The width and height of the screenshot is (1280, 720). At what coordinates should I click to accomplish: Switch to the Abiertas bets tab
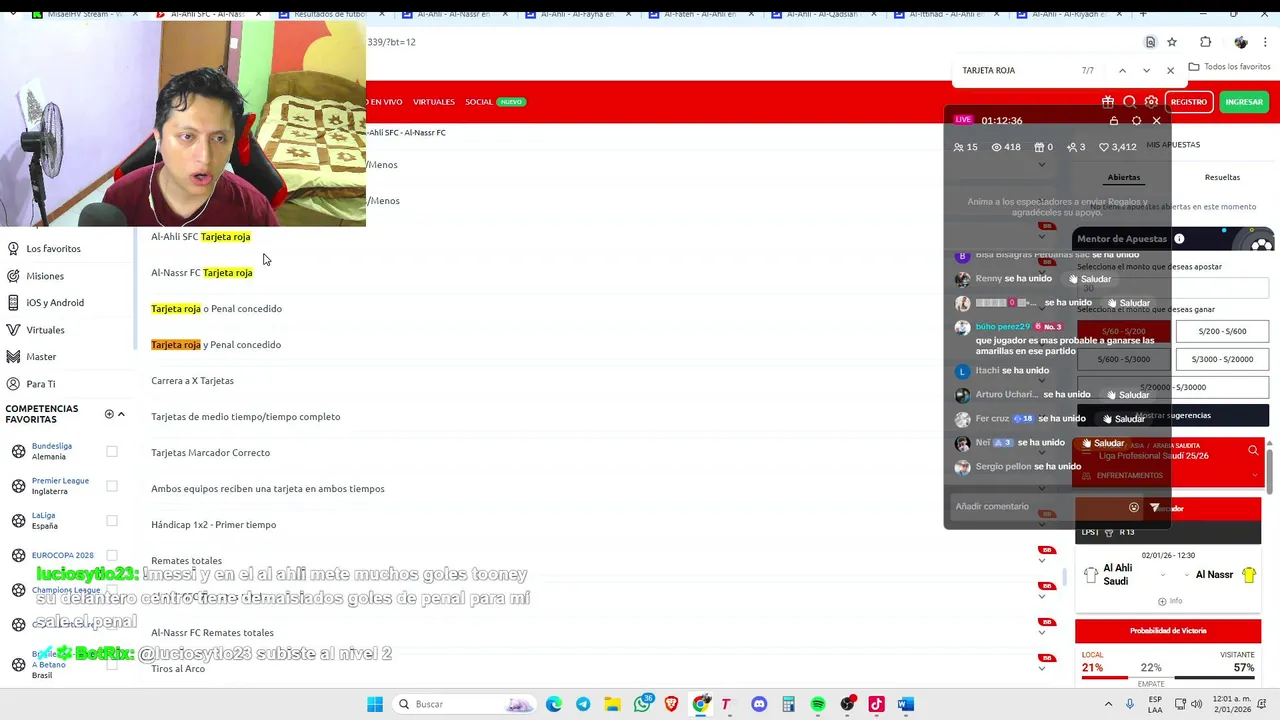click(1123, 178)
